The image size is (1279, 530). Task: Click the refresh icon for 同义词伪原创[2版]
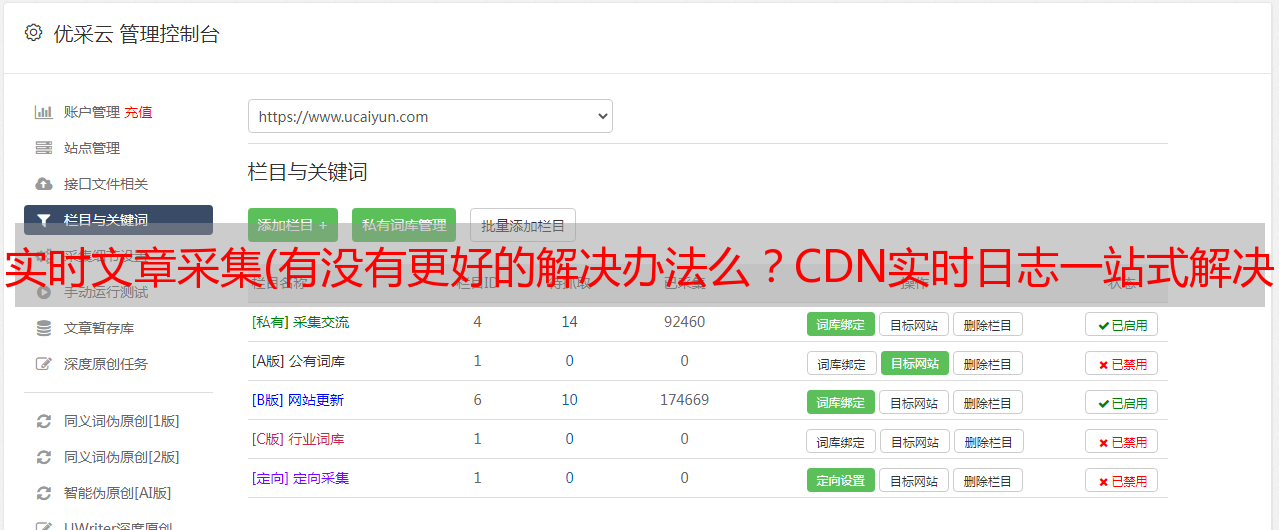pos(43,457)
